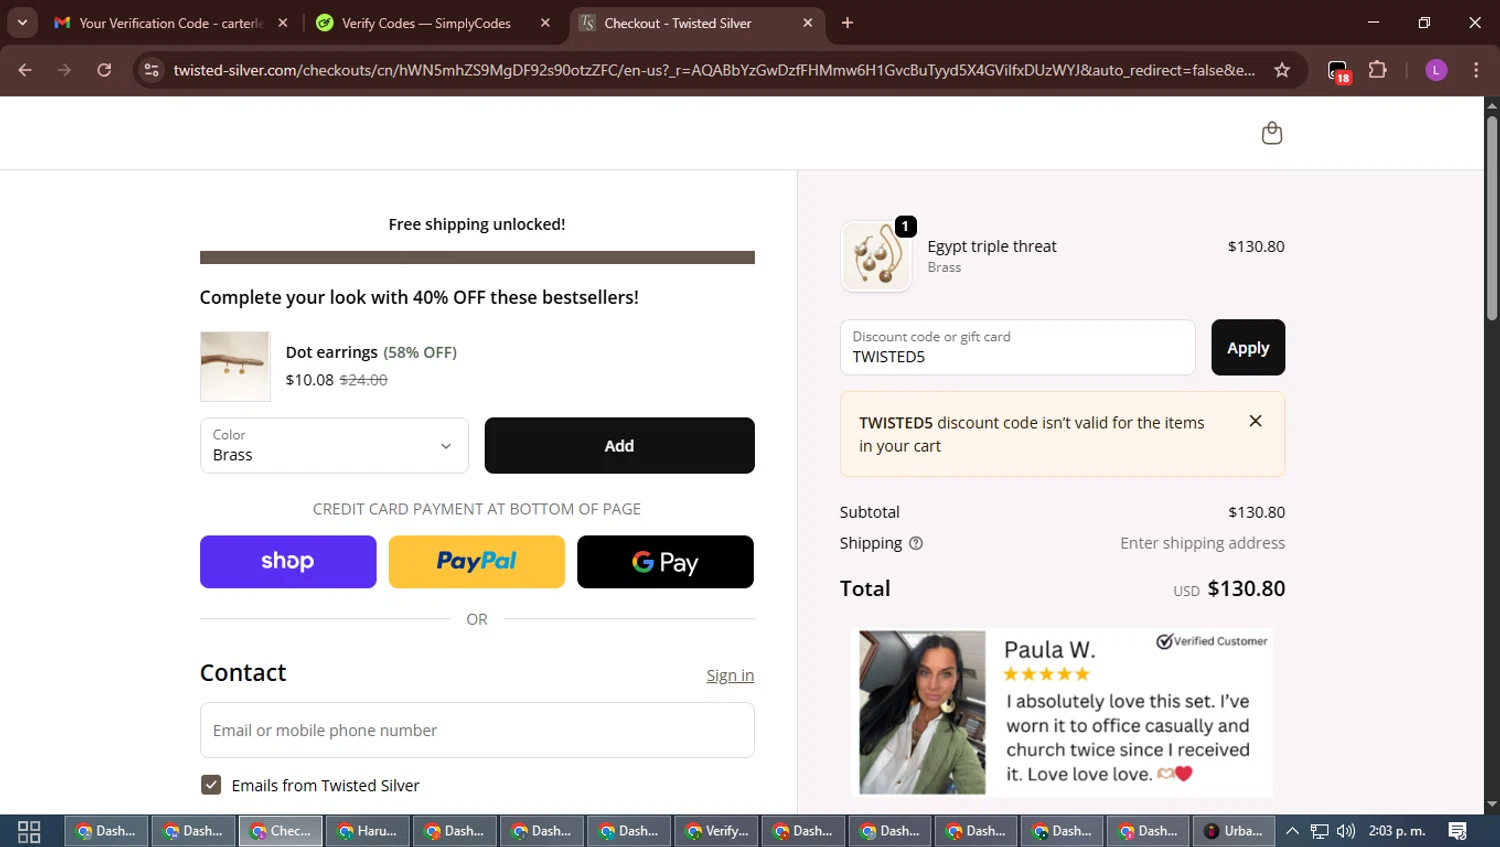The image size is (1500, 847).
Task: Pay with Shop Pay button
Action: (288, 561)
